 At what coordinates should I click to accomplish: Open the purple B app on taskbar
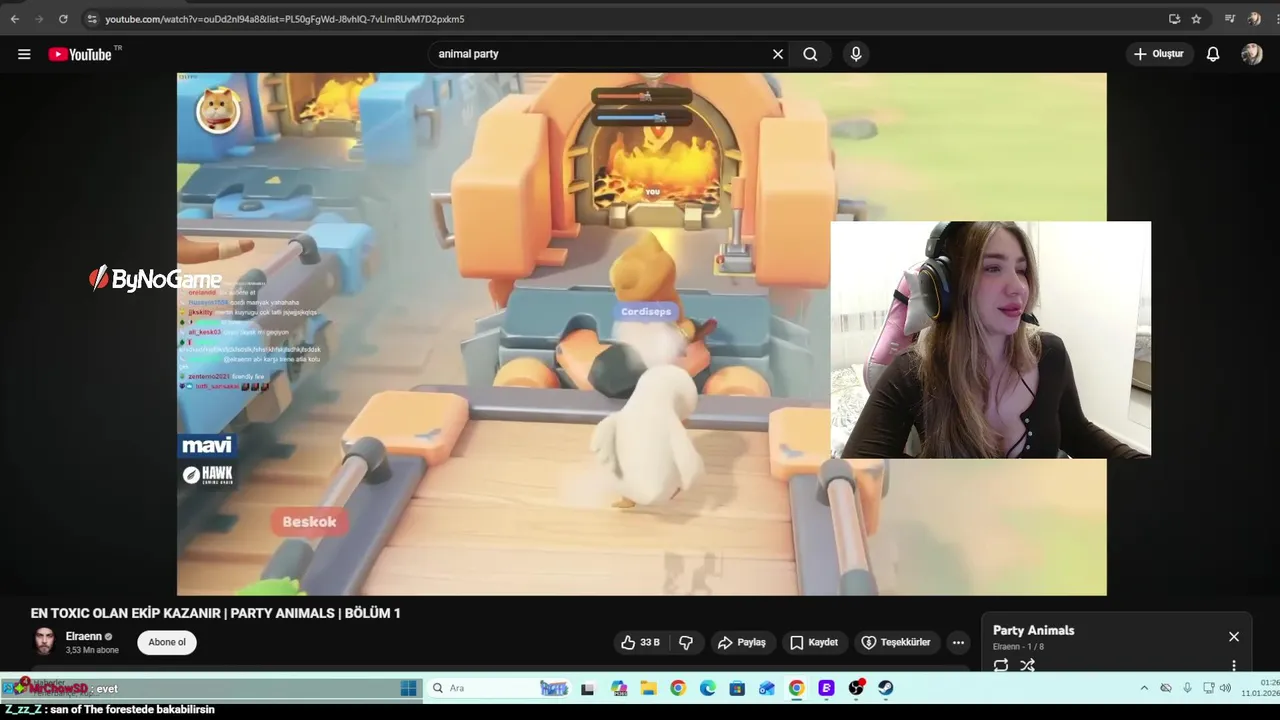826,688
